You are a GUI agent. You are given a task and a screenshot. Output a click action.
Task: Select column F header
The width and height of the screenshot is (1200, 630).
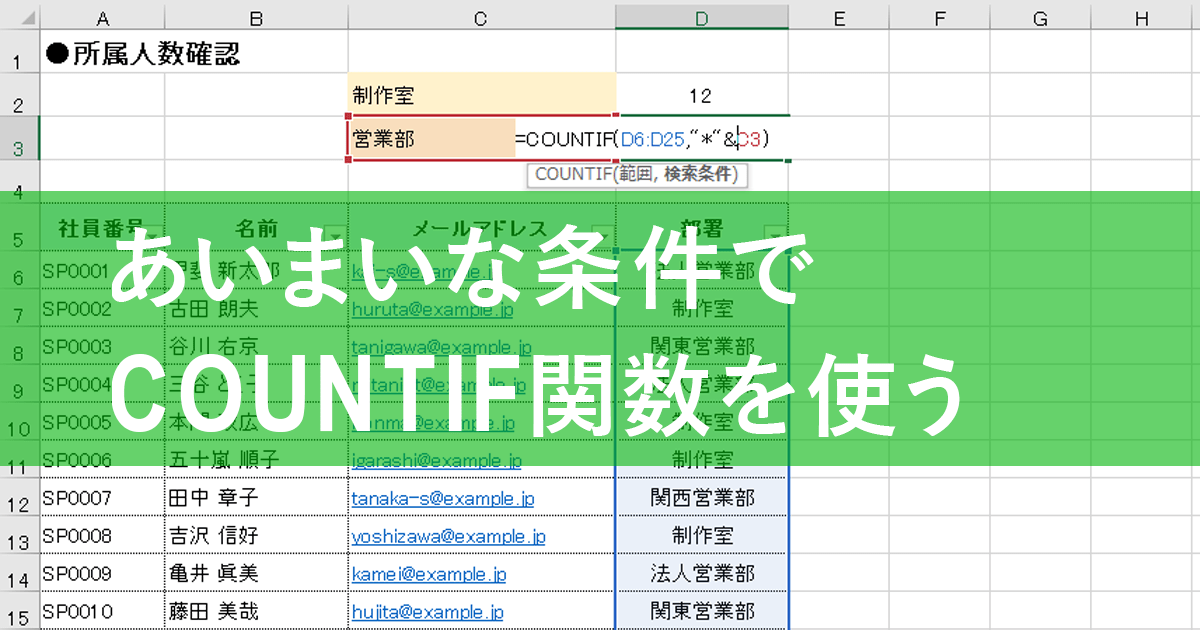pos(939,16)
